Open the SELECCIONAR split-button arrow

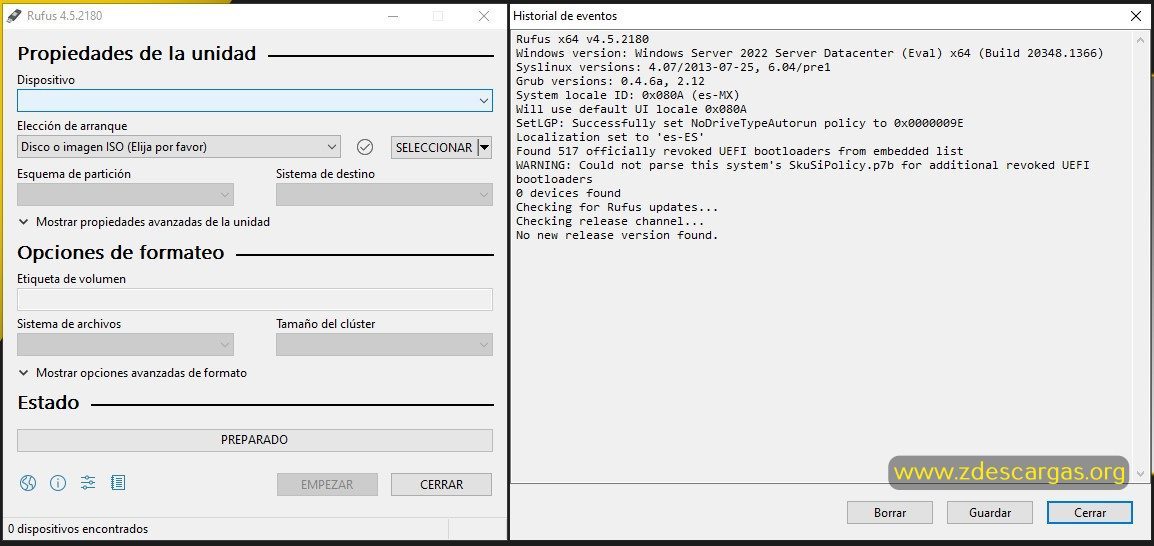pyautogui.click(x=484, y=147)
